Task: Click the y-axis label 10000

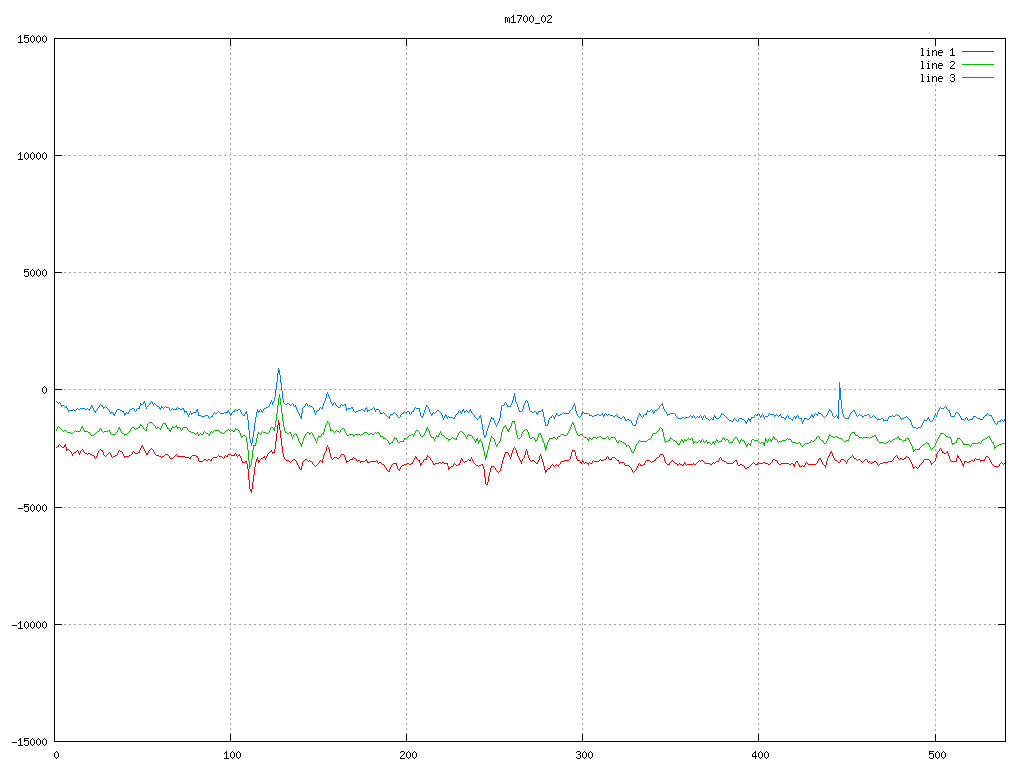Action: point(33,156)
